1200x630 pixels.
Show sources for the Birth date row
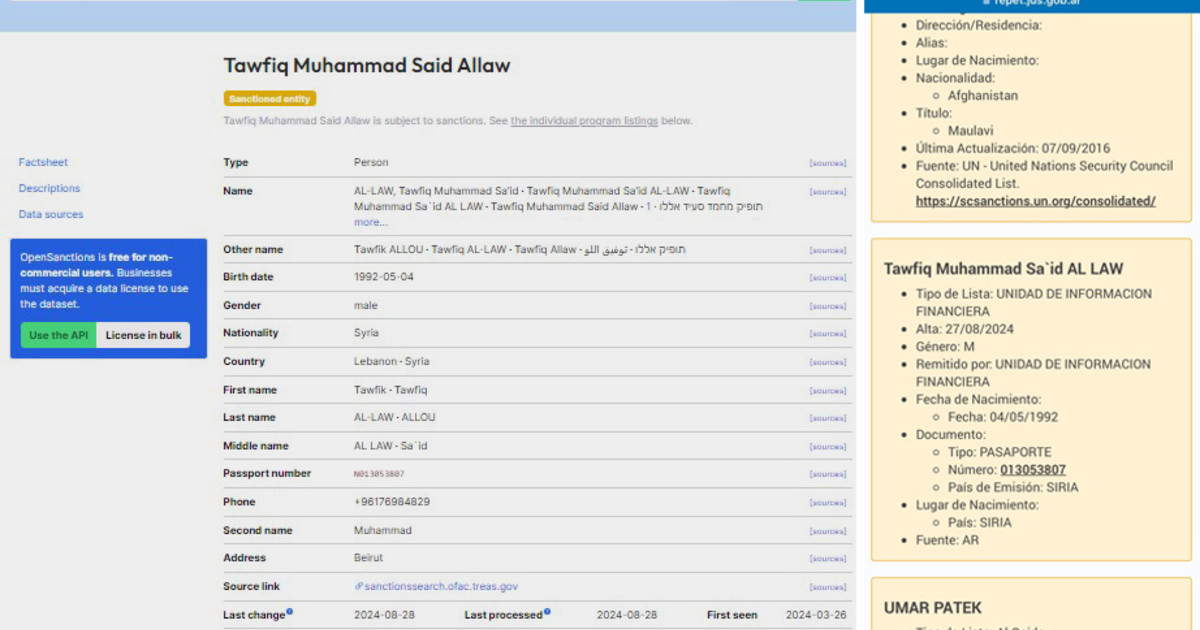[x=827, y=278]
